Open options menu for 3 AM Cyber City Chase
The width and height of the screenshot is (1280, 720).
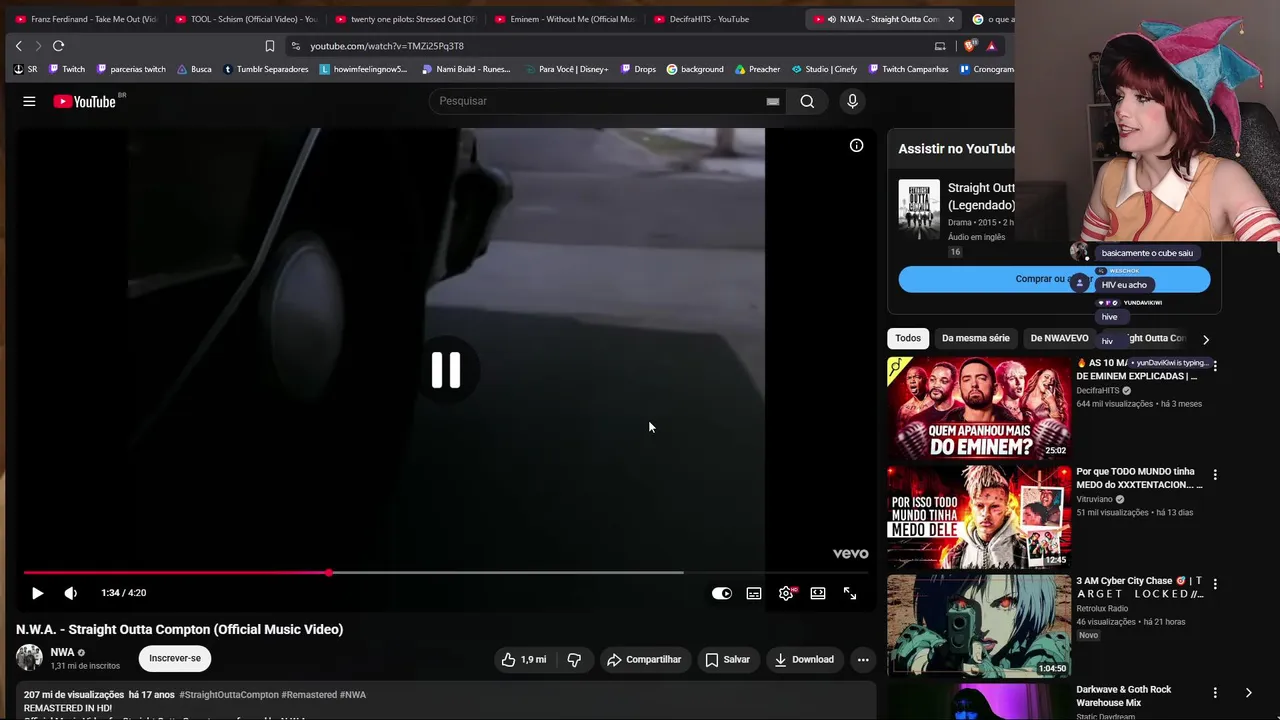1215,583
